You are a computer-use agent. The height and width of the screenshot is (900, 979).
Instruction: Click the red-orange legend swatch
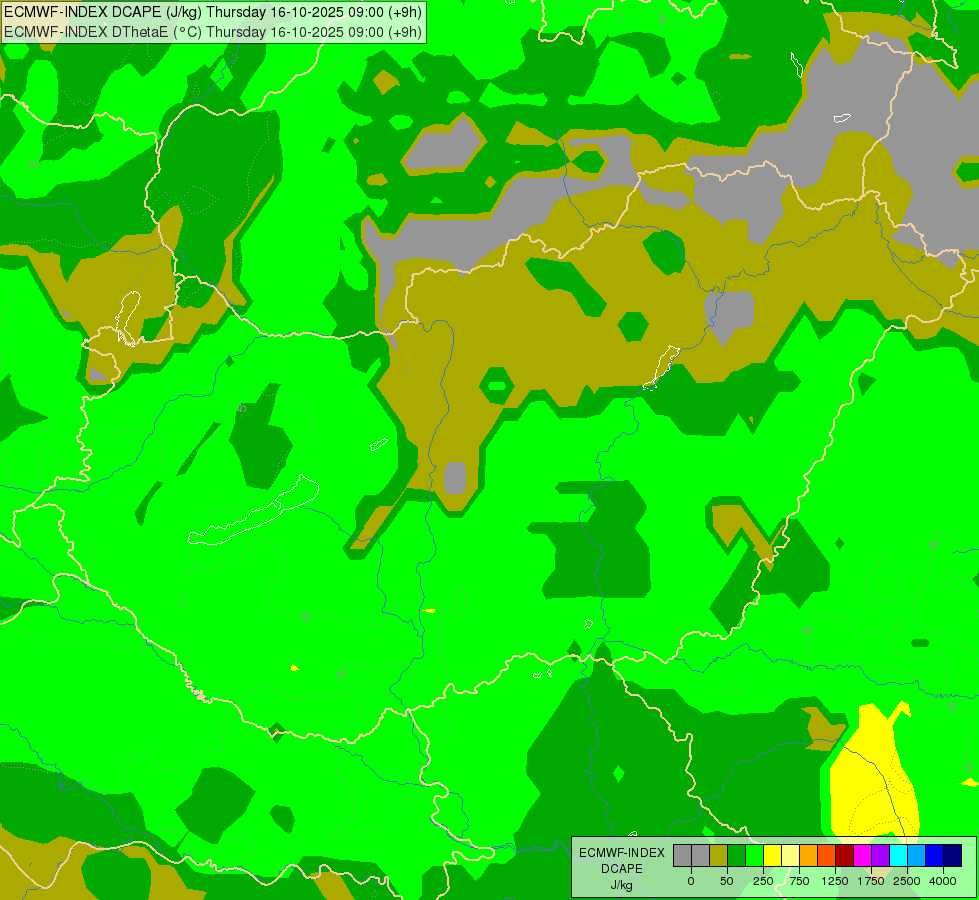826,856
